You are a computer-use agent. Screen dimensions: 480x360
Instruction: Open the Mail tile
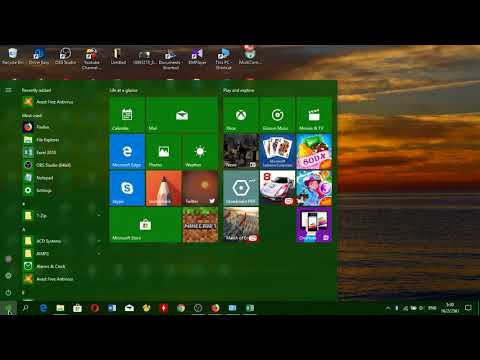pyautogui.click(x=182, y=115)
